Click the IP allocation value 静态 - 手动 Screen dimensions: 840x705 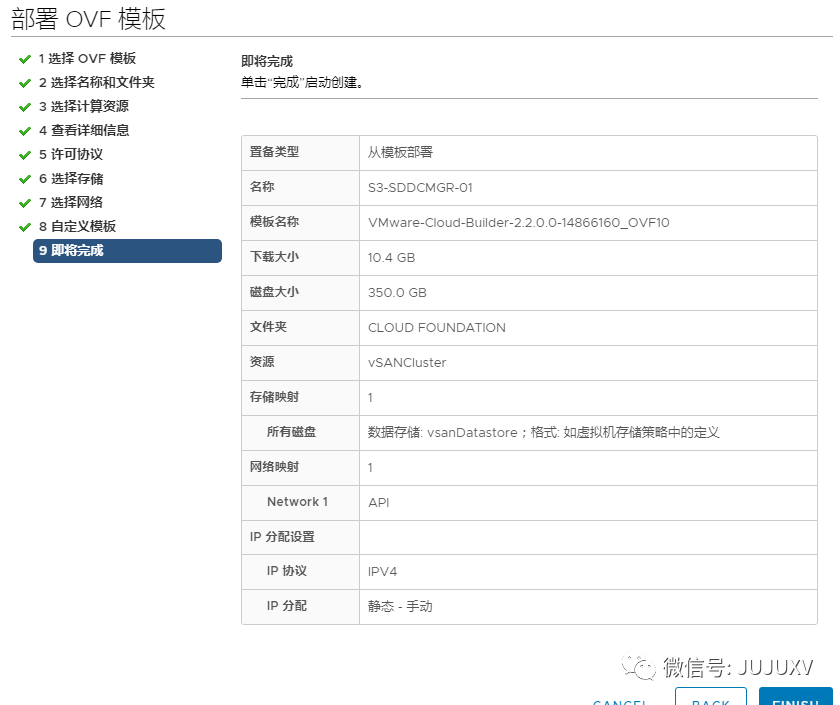400,606
